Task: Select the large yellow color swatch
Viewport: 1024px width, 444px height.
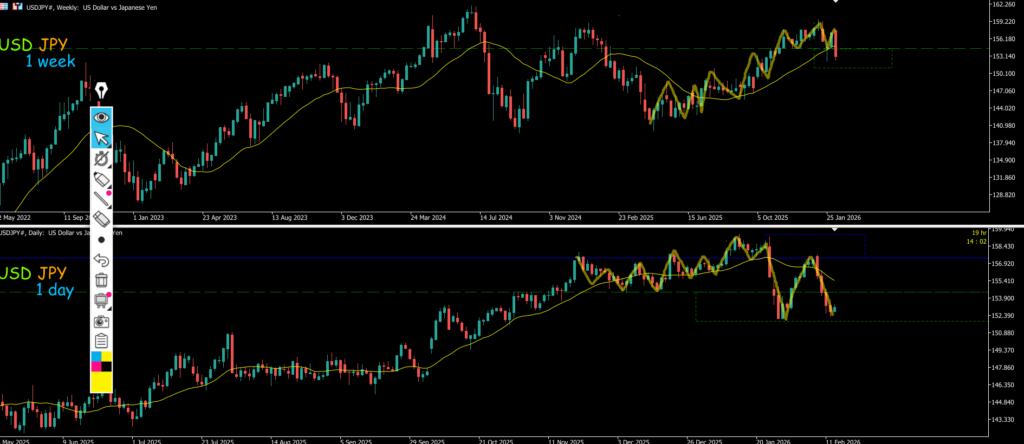Action: 101,381
